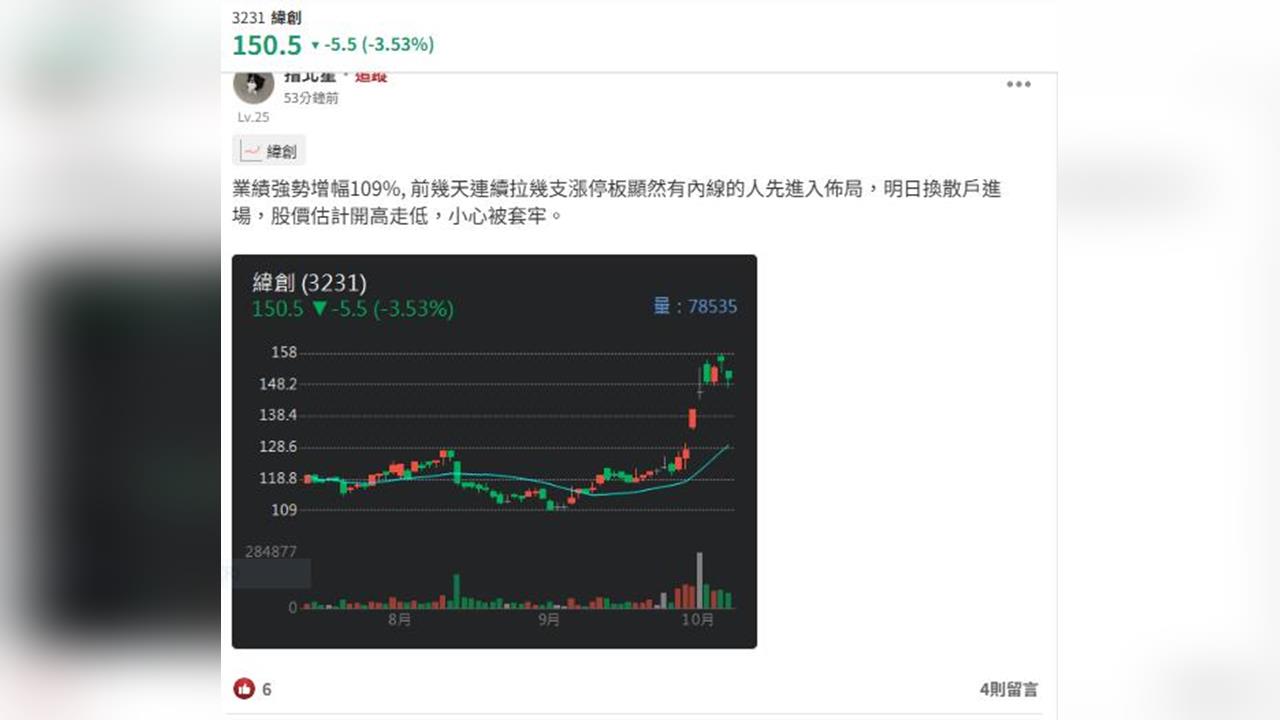This screenshot has height=720, width=1280.
Task: Click the Lv.25 level badge
Action: tap(253, 117)
